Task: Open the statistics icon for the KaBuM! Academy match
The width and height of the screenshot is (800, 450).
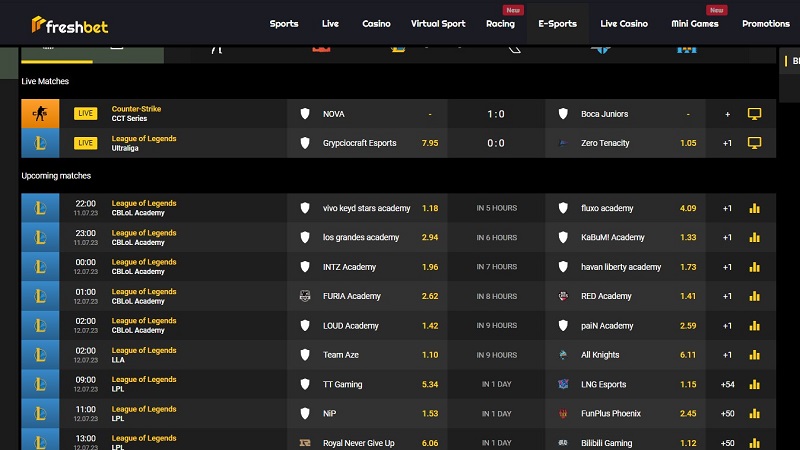Action: pyautogui.click(x=754, y=237)
